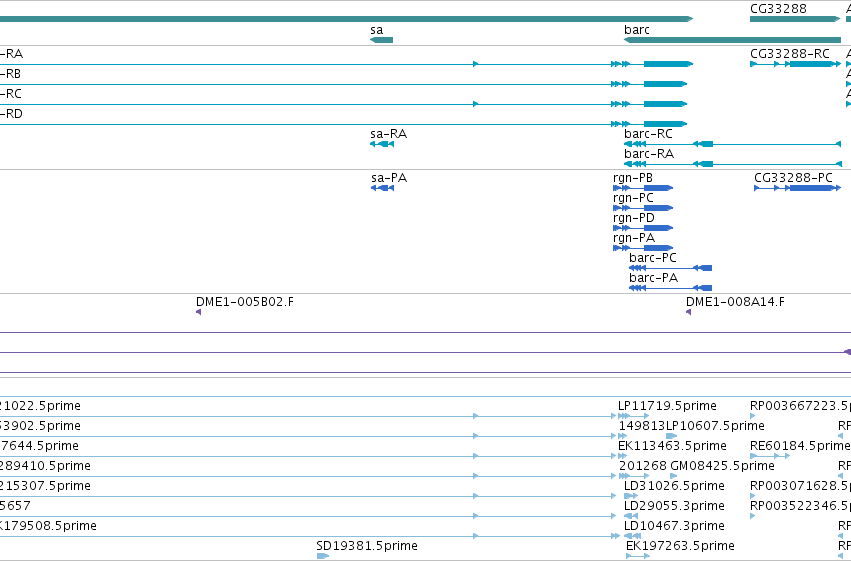Image resolution: width=851 pixels, height=561 pixels.
Task: Click the 215307.5prime EST label
Action: pyautogui.click(x=45, y=486)
